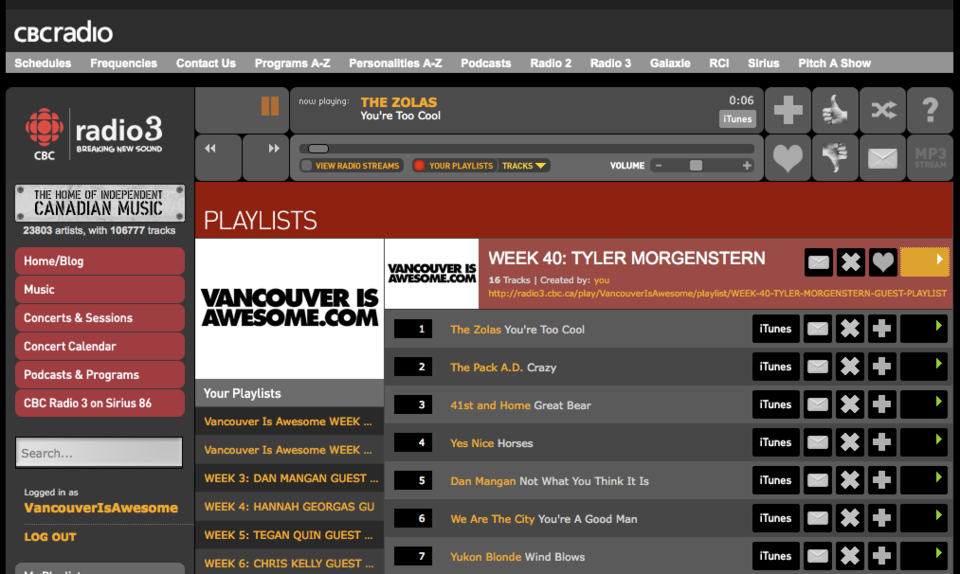960x574 pixels.
Task: Decrease volume with the minus button
Action: coord(659,165)
